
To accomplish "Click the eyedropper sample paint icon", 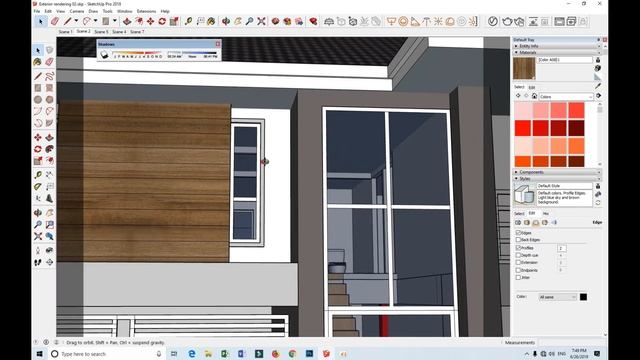I will coord(598,86).
